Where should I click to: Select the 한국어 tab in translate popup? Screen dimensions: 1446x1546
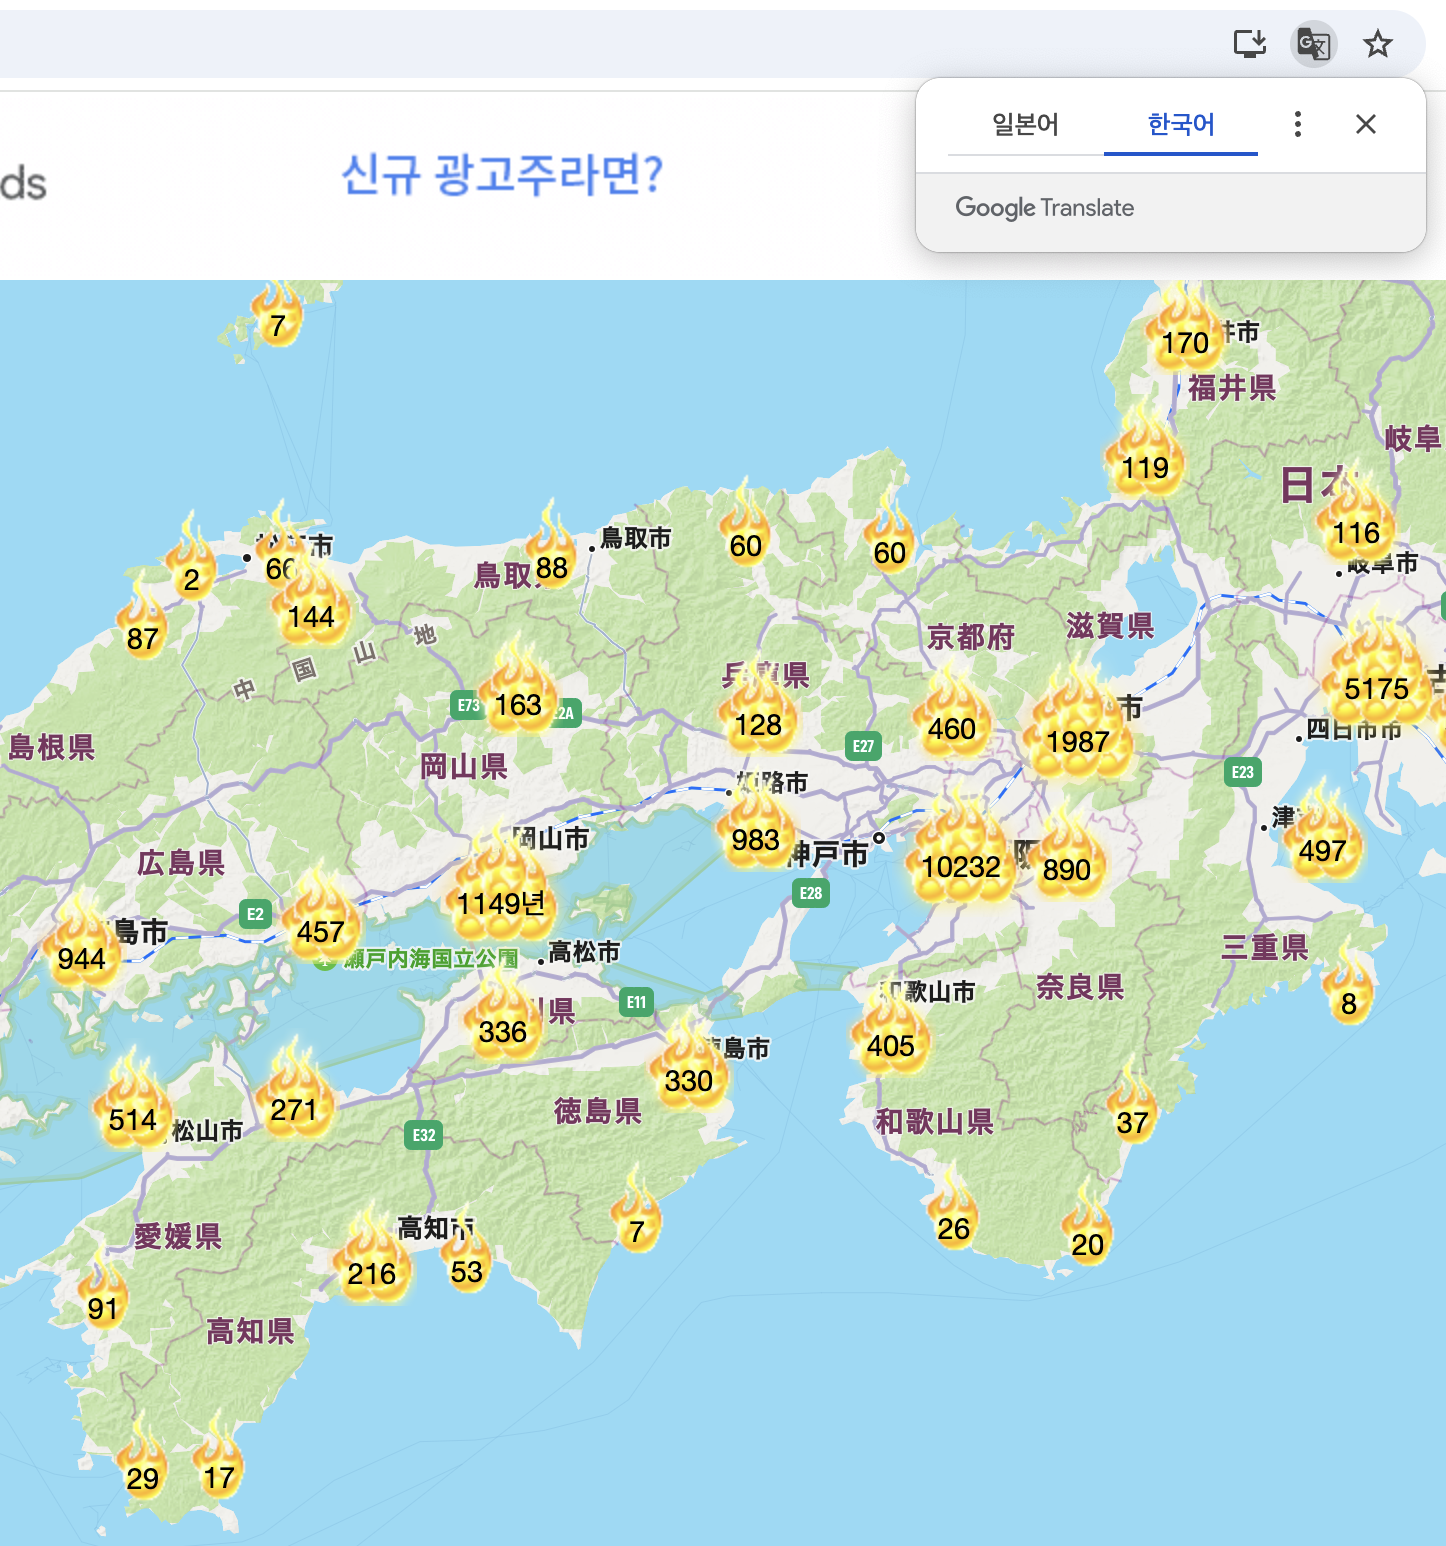1181,124
